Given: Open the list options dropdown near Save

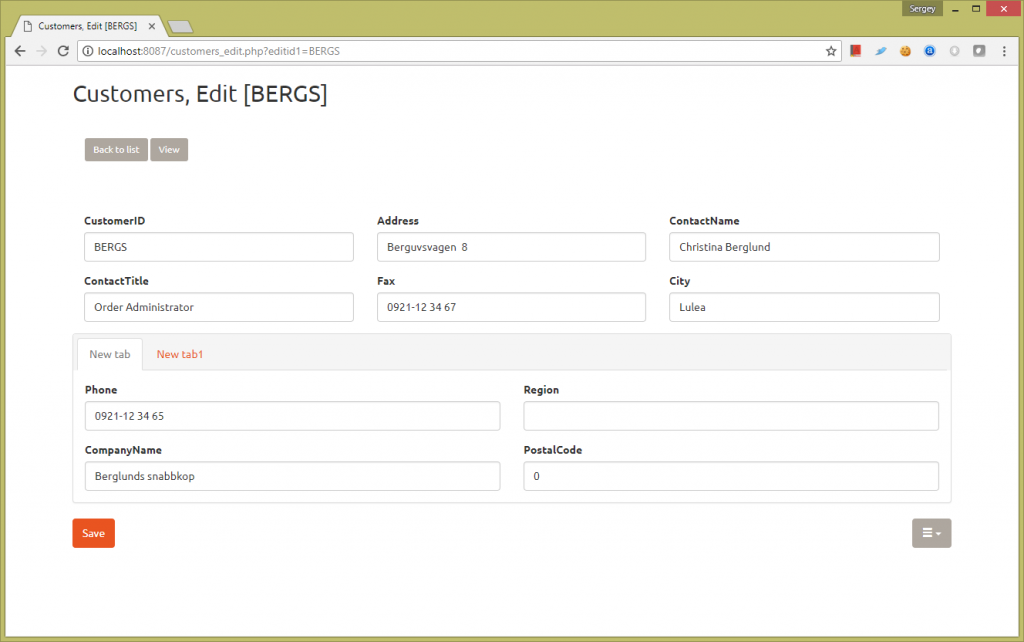Looking at the screenshot, I should click(931, 533).
